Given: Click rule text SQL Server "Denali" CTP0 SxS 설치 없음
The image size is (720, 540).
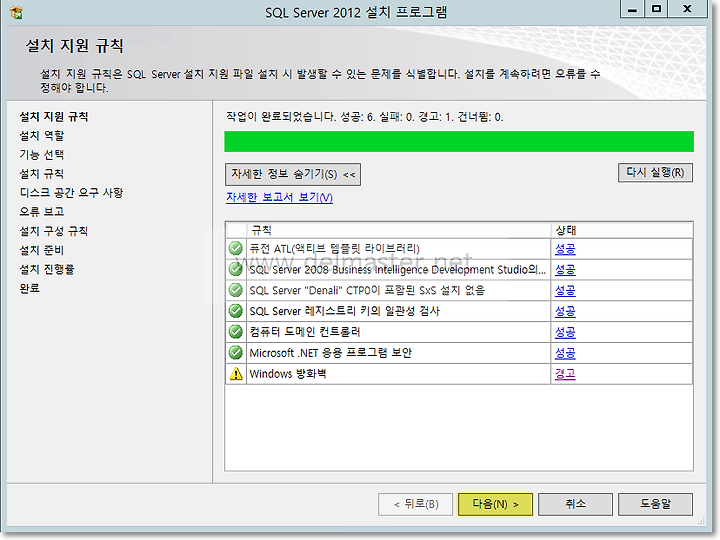Looking at the screenshot, I should (367, 290).
